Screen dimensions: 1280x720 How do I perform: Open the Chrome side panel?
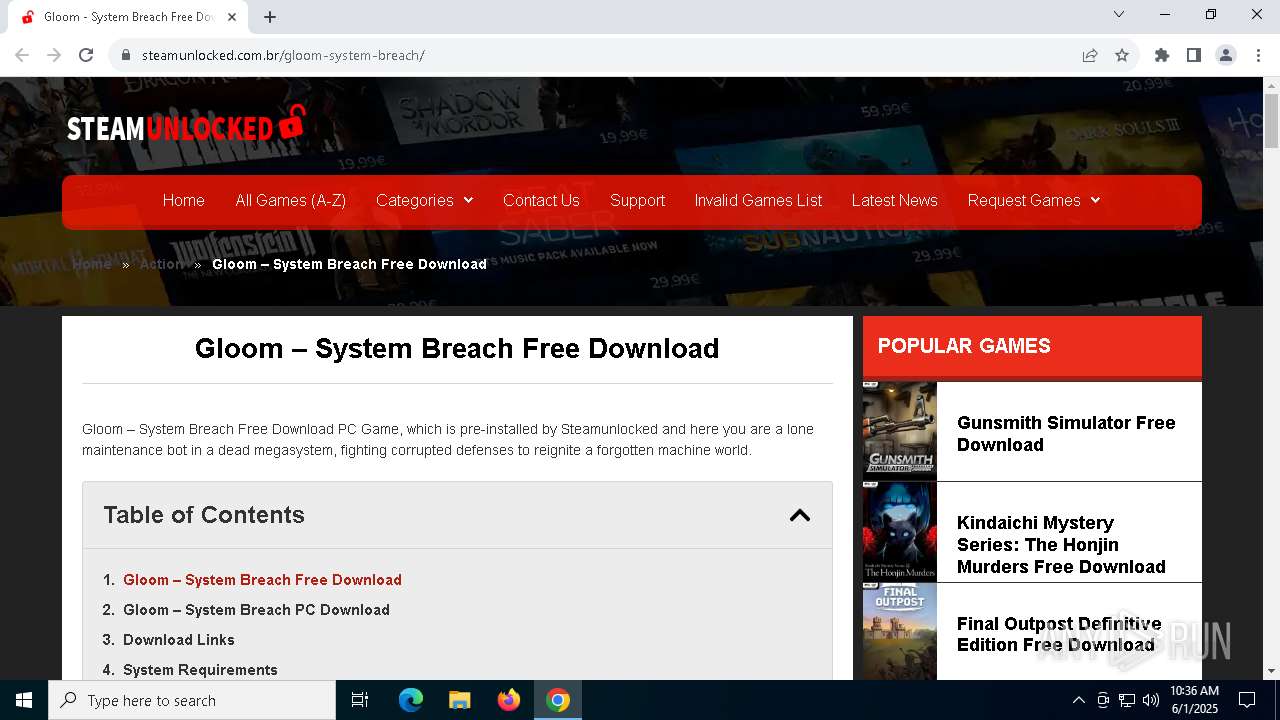[x=1194, y=55]
